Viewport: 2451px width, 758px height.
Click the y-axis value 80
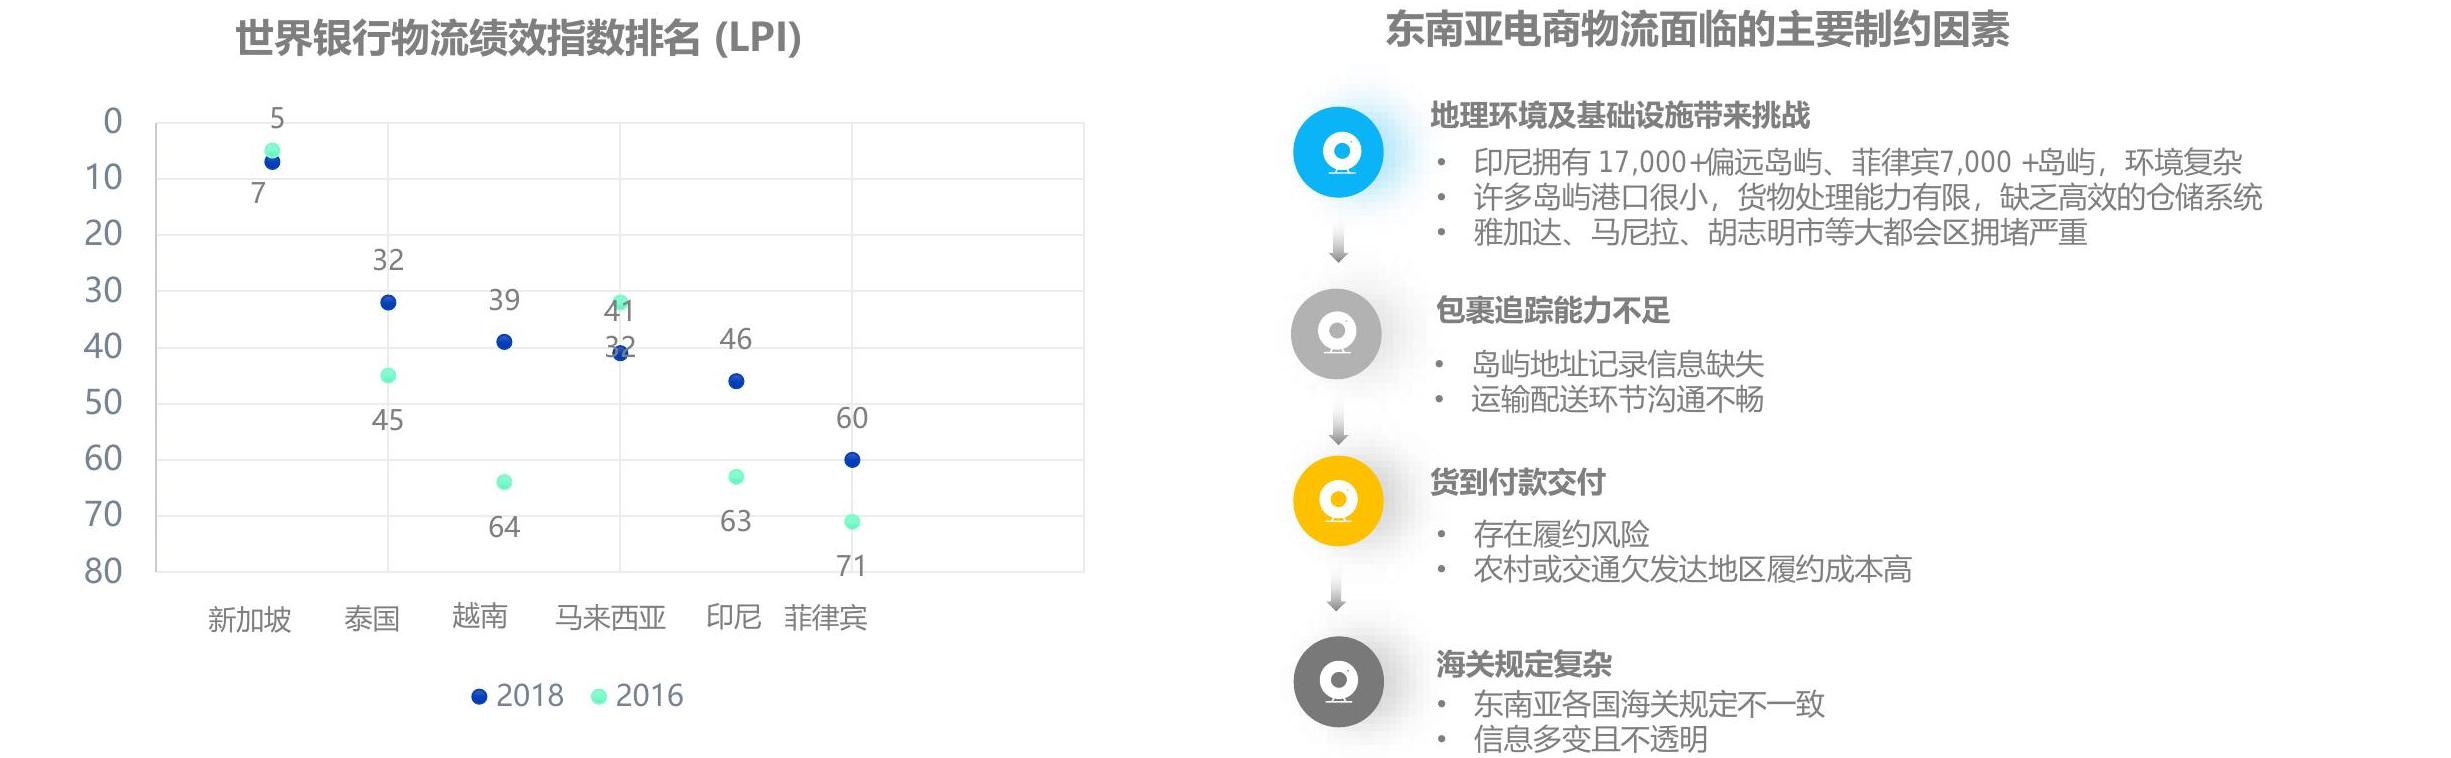[x=103, y=572]
